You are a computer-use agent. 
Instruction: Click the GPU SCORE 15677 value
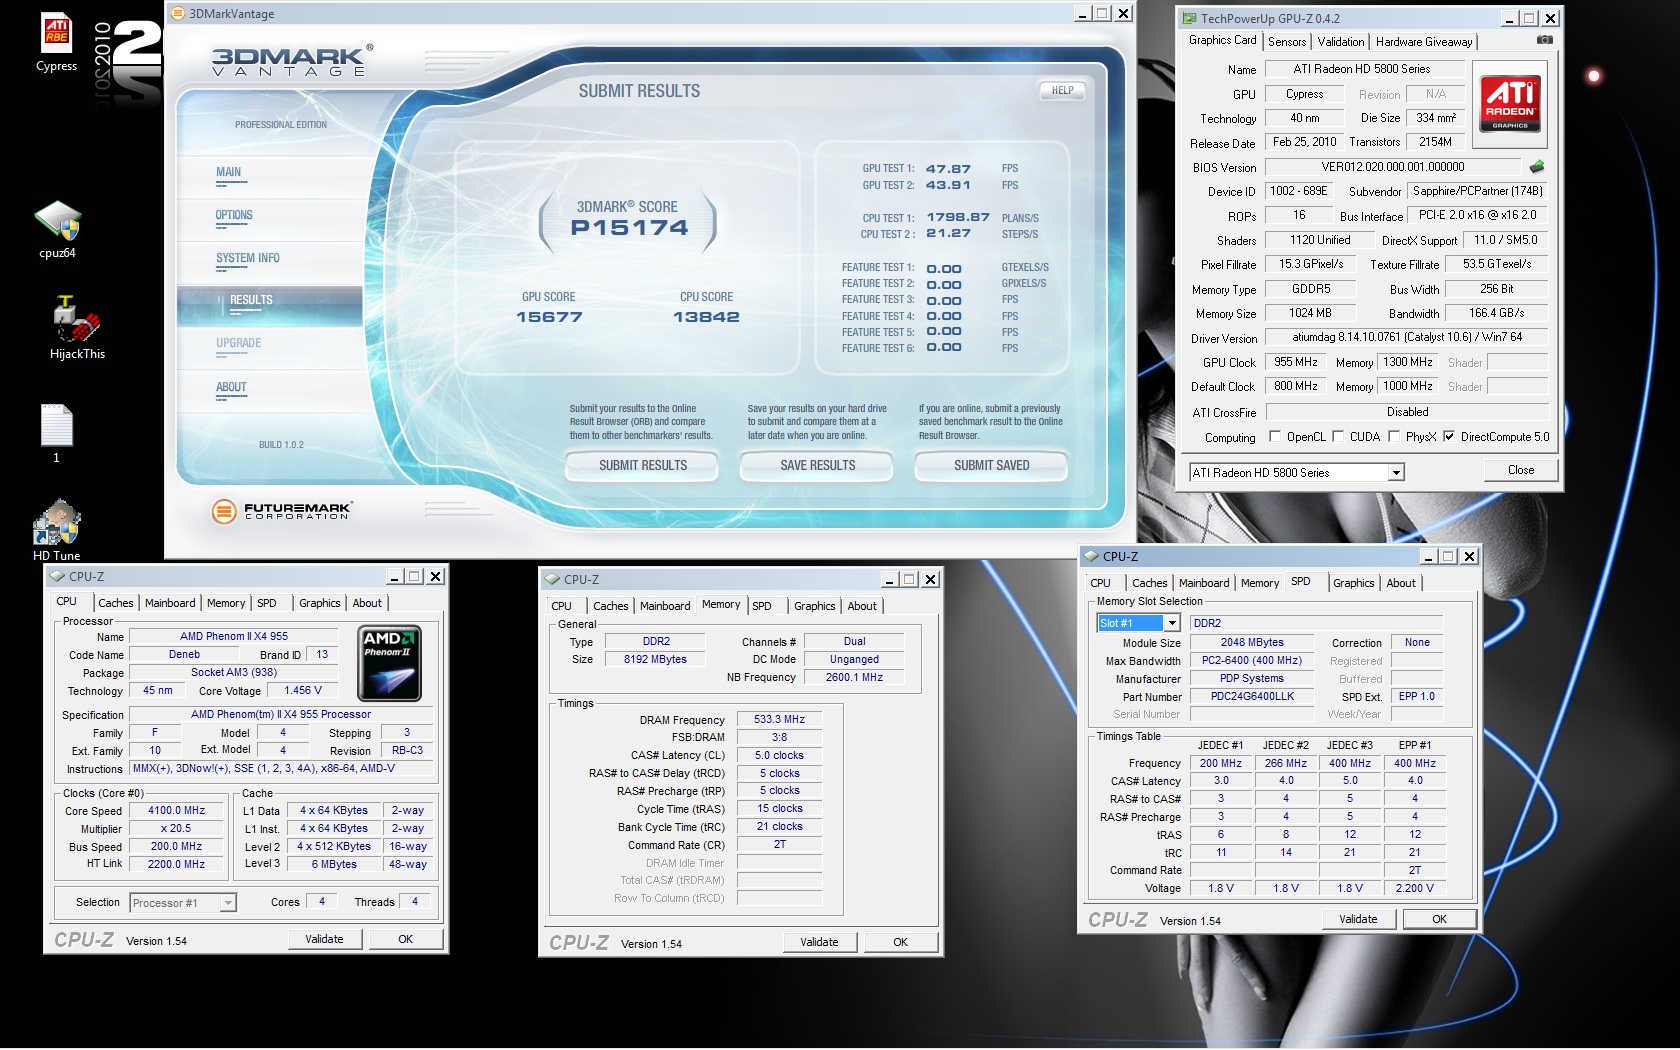tap(549, 317)
